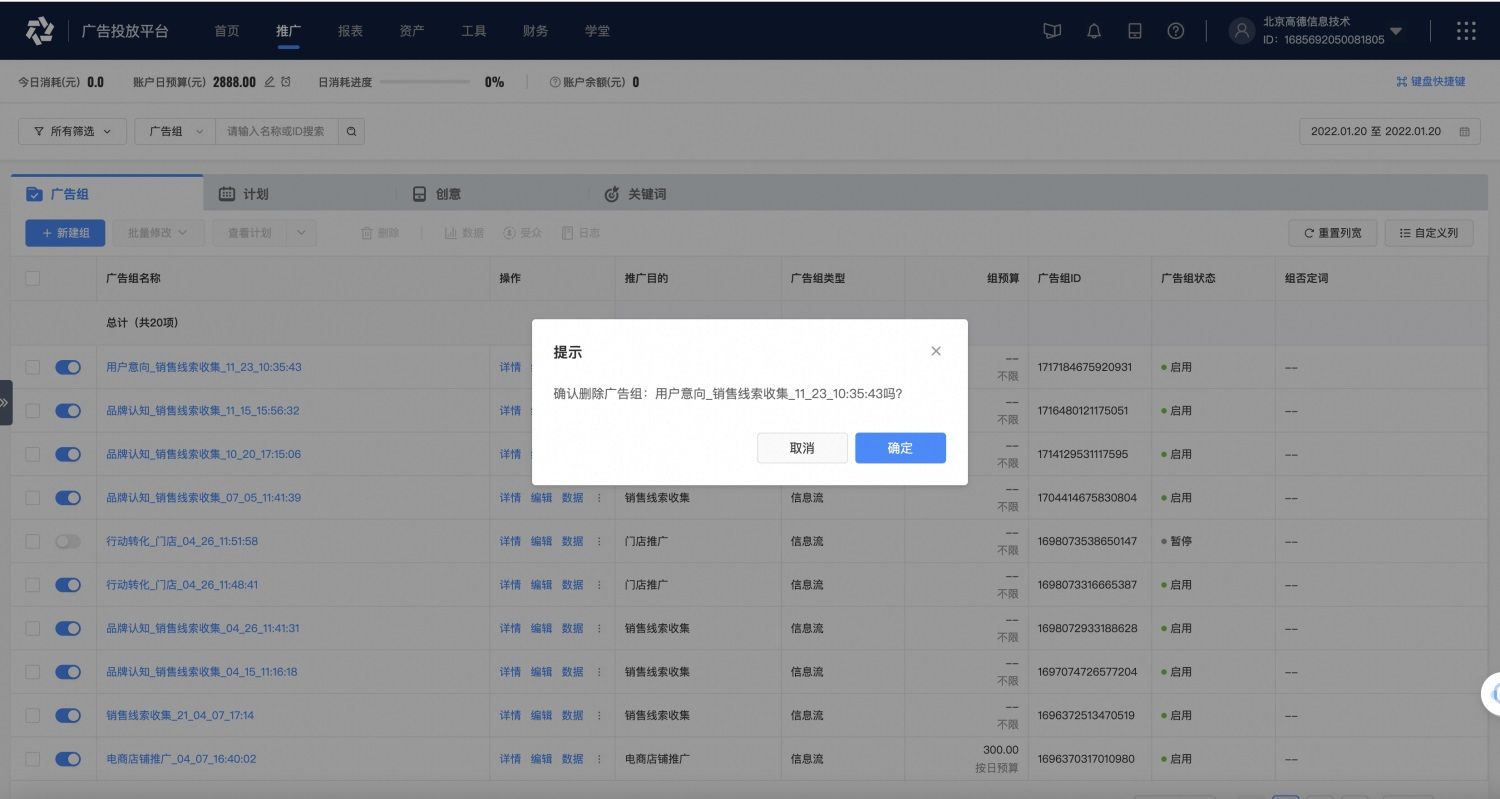Click the 新建组 button
The image size is (1500, 799).
point(65,233)
